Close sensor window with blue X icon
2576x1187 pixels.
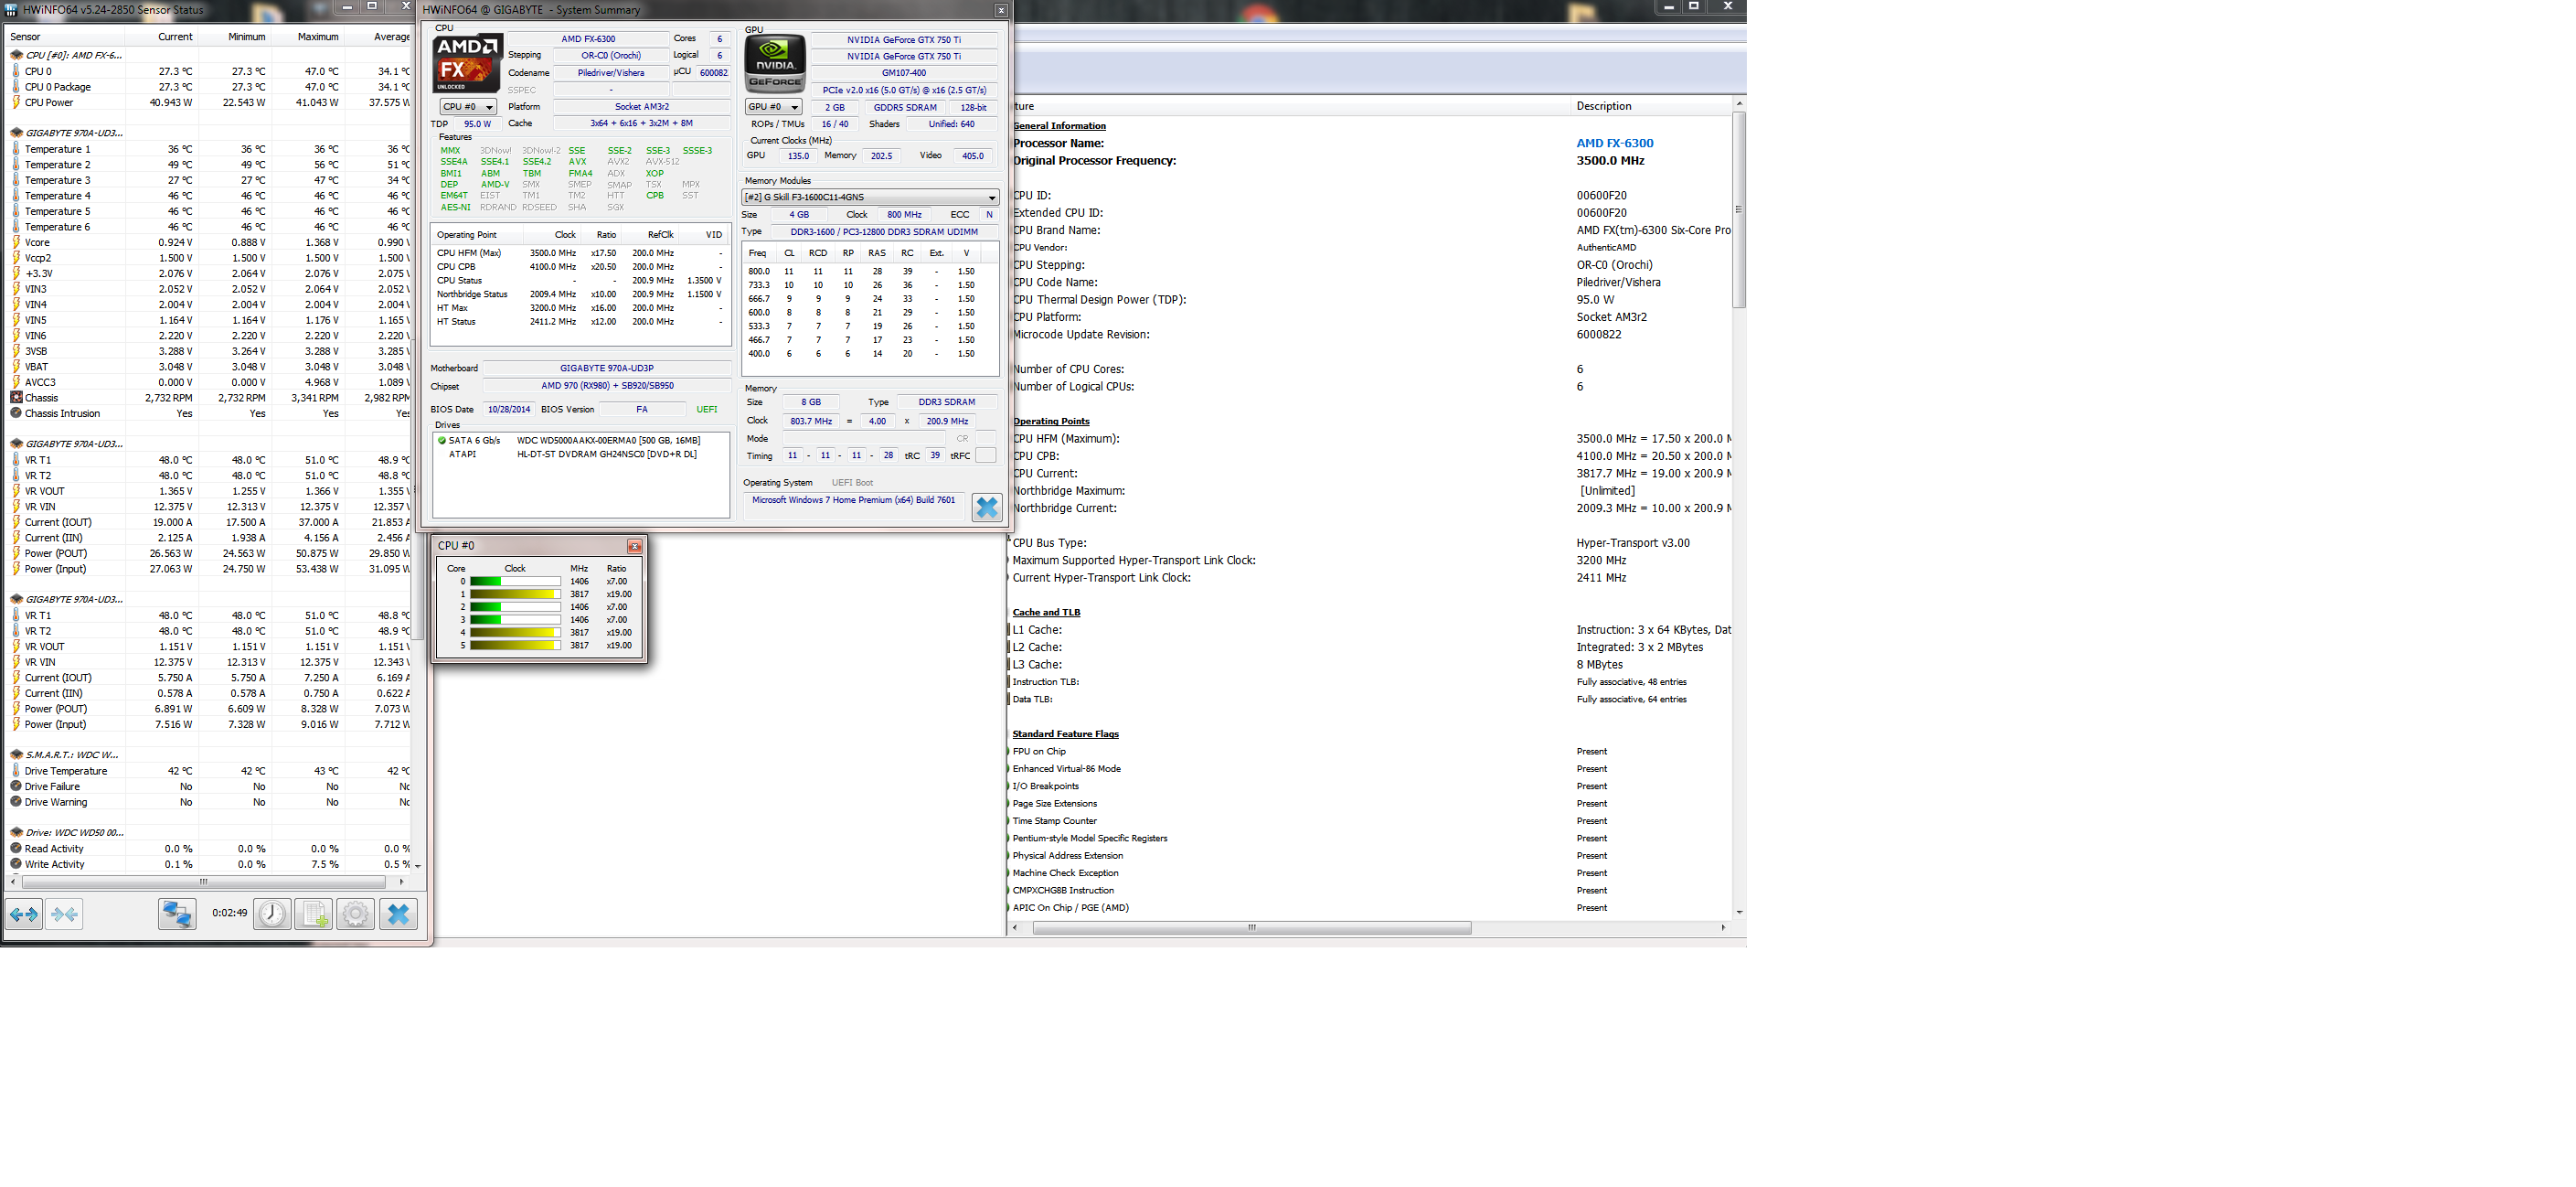pyautogui.click(x=398, y=914)
